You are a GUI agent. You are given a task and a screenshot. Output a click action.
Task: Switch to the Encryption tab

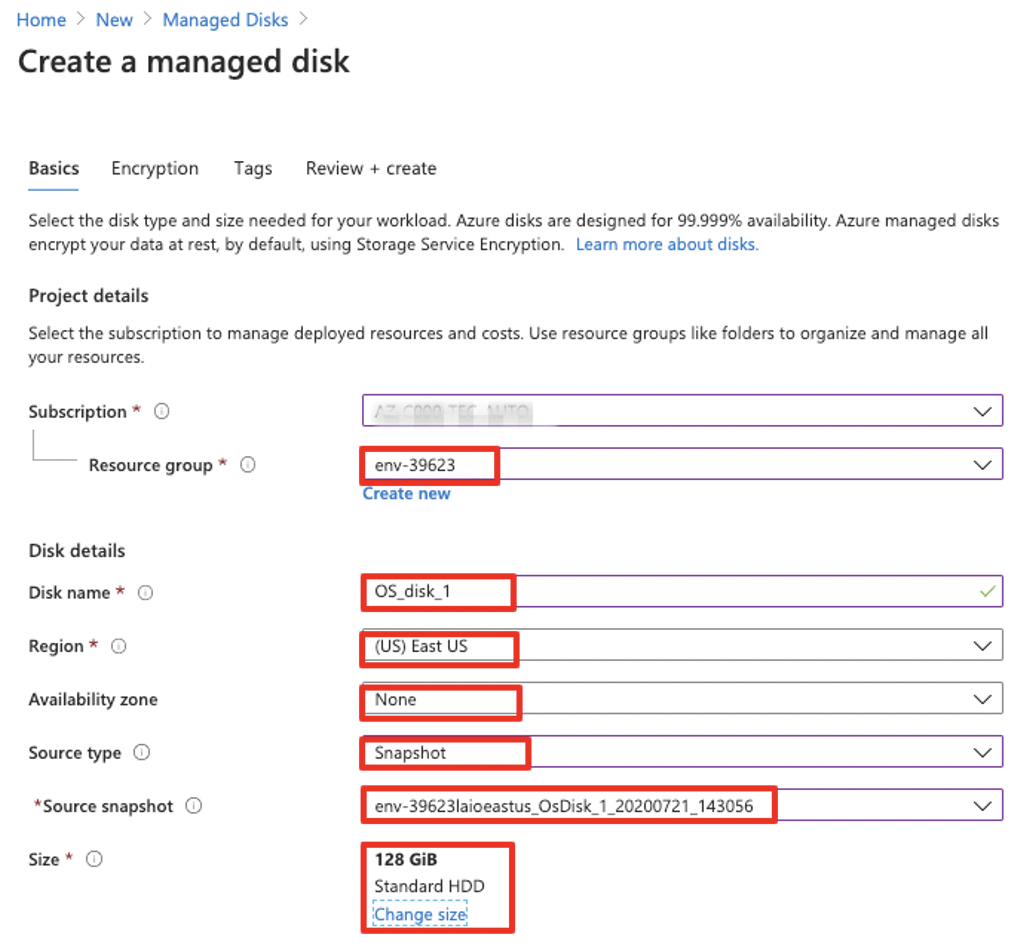pos(154,168)
